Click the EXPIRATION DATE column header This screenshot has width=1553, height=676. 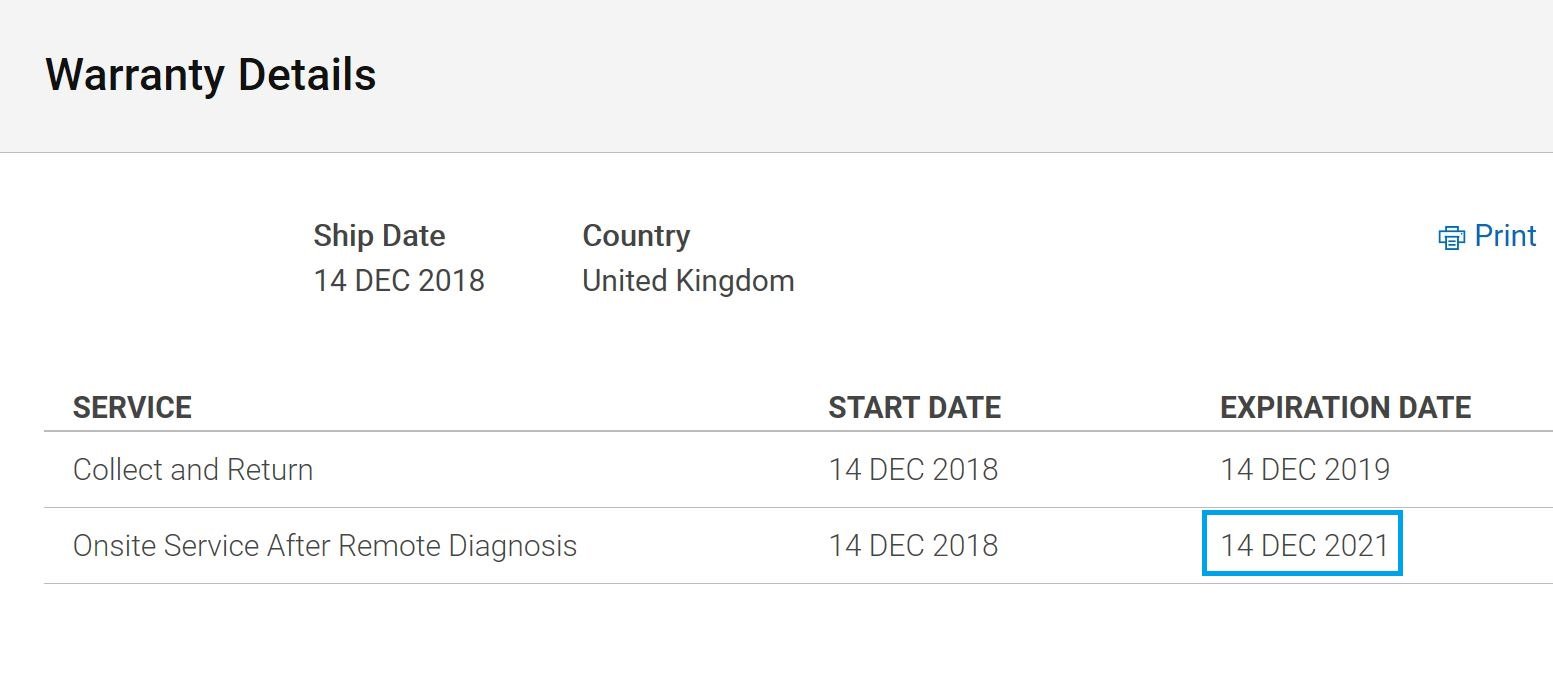coord(1345,408)
